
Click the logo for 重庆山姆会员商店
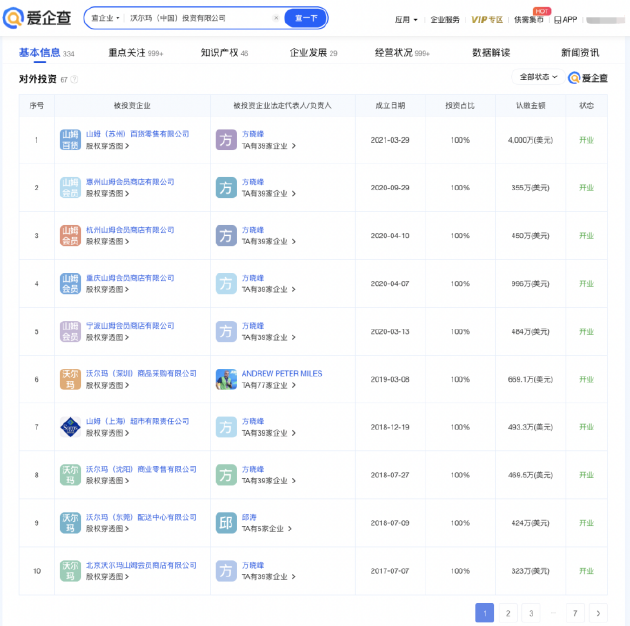[x=70, y=283]
